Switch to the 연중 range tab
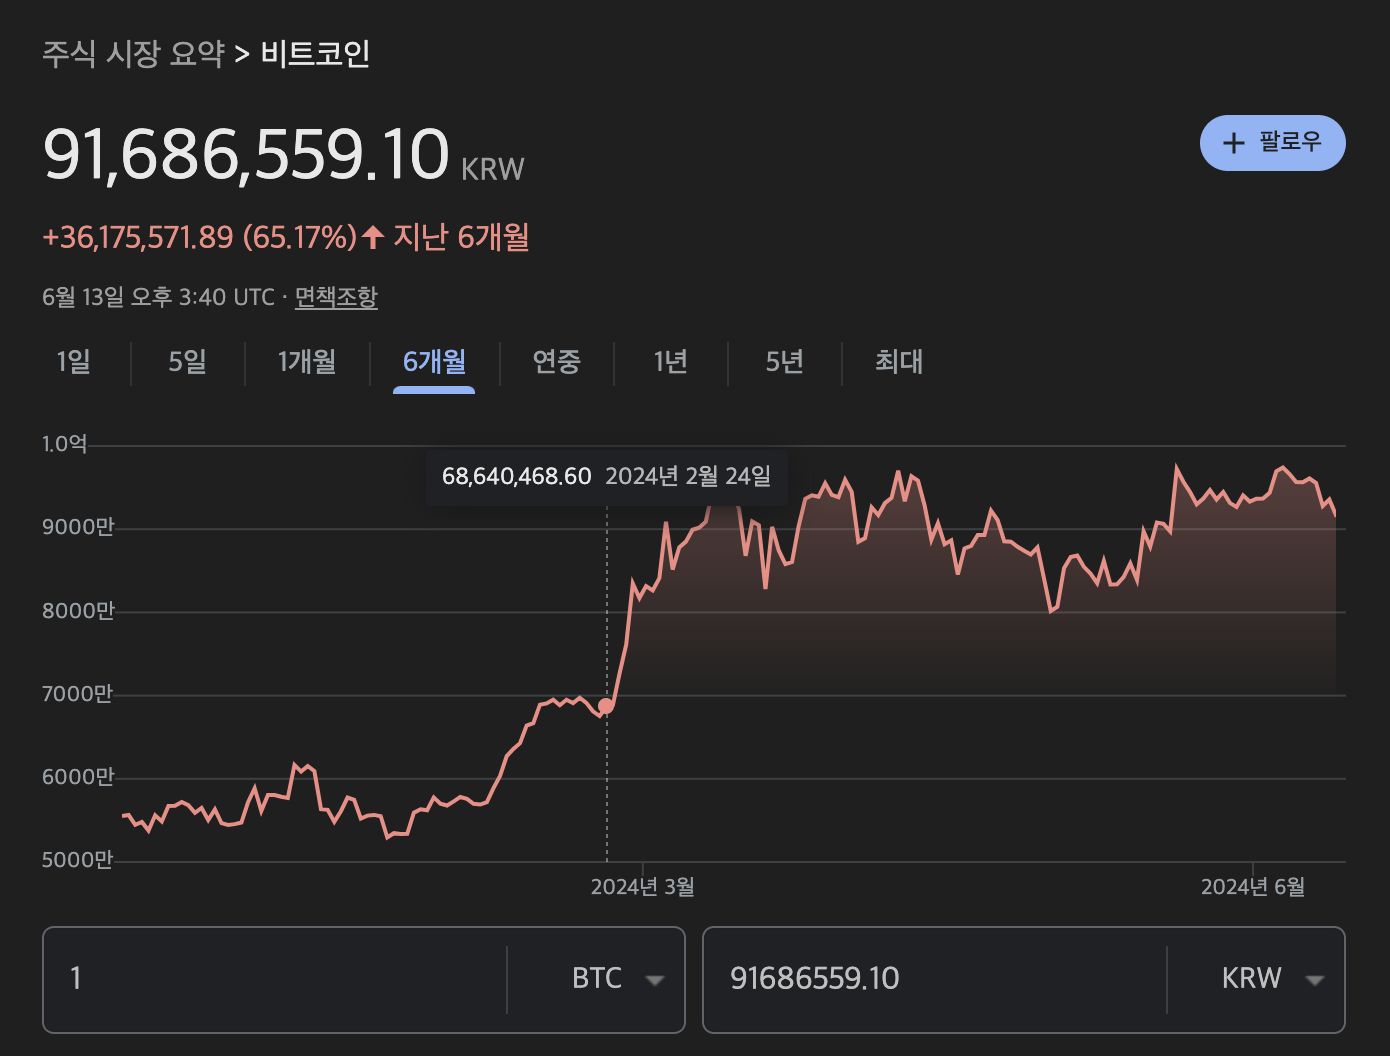Image resolution: width=1390 pixels, height=1056 pixels. [x=556, y=362]
